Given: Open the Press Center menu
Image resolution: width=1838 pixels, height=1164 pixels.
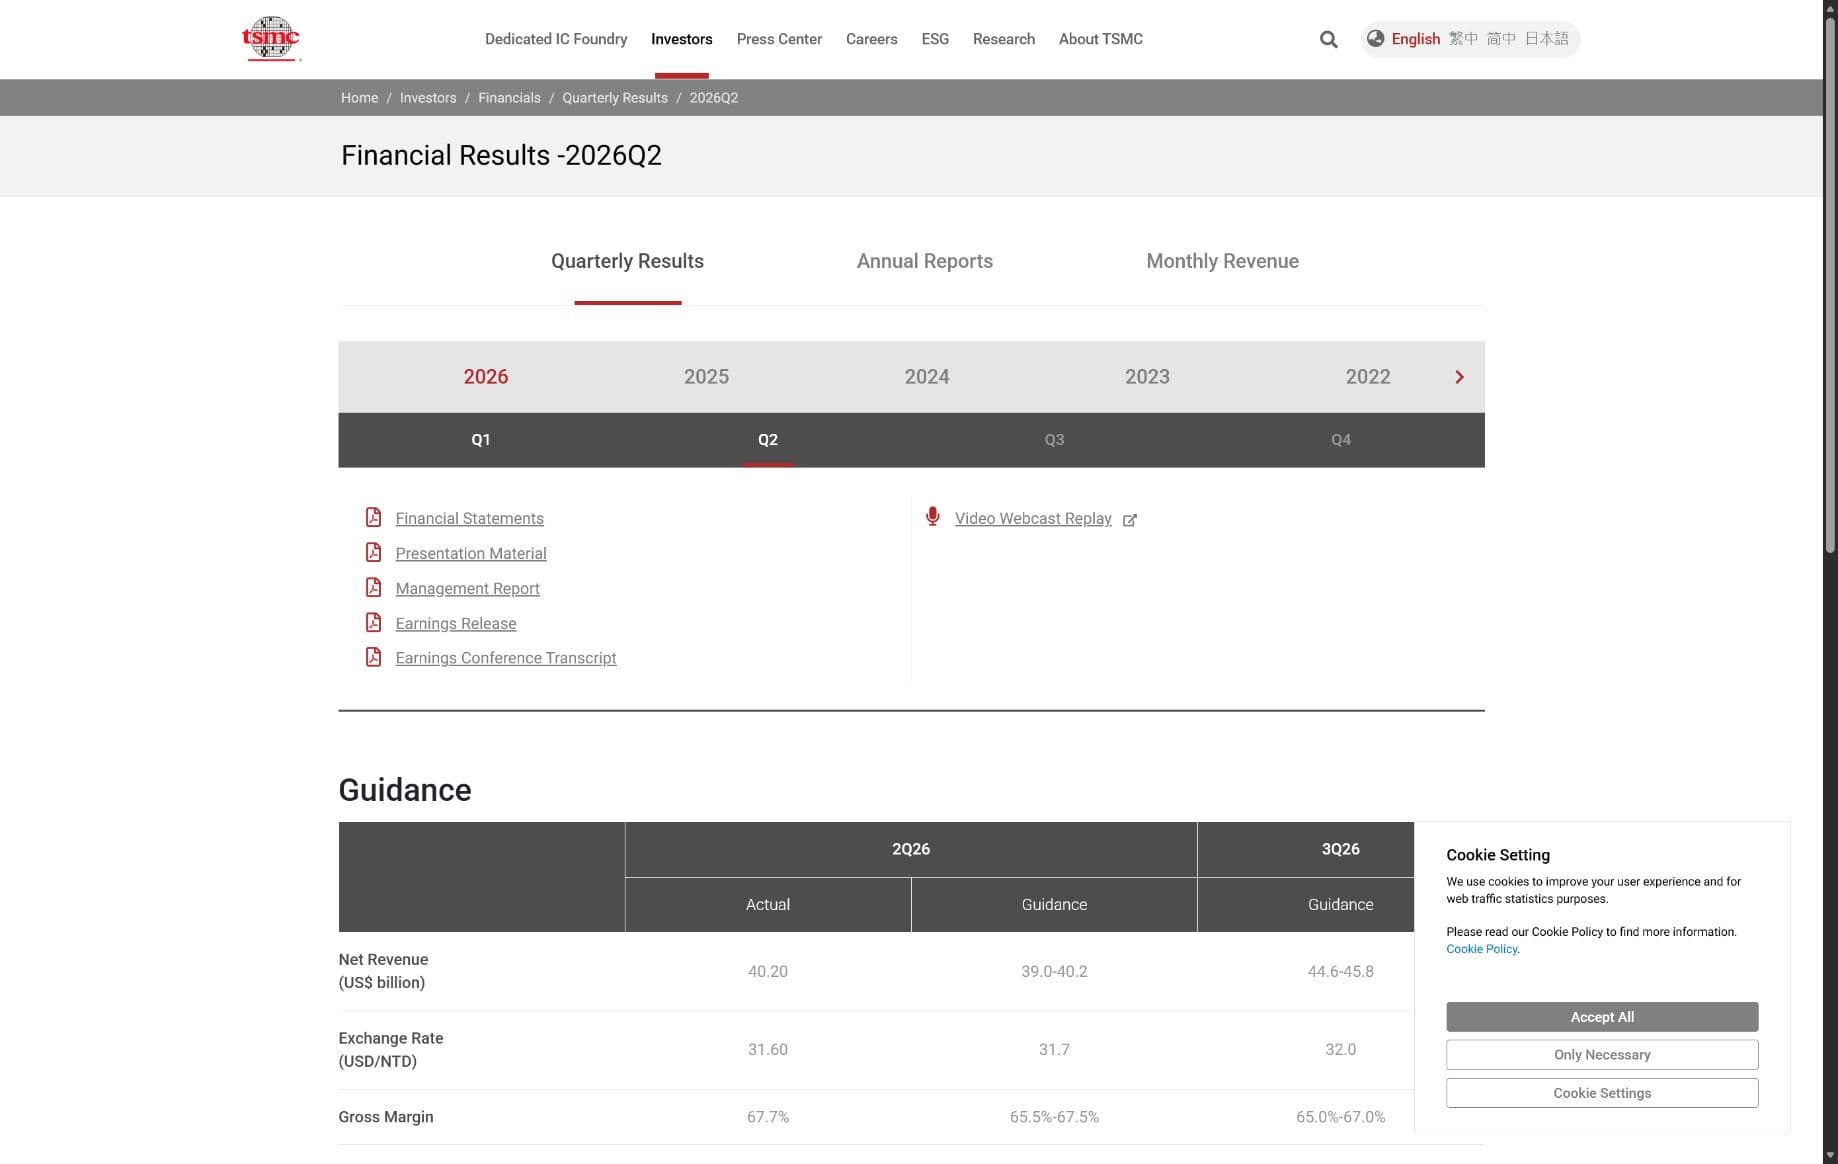Looking at the screenshot, I should click(779, 39).
